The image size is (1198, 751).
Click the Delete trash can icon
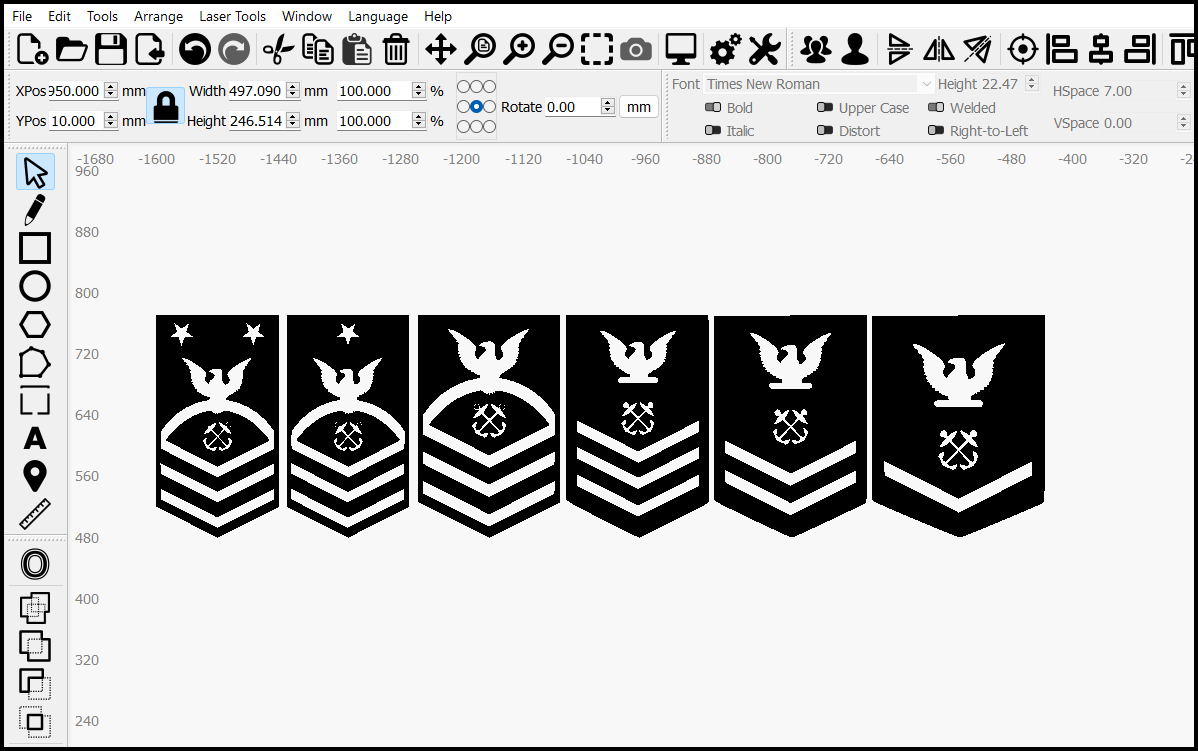396,50
